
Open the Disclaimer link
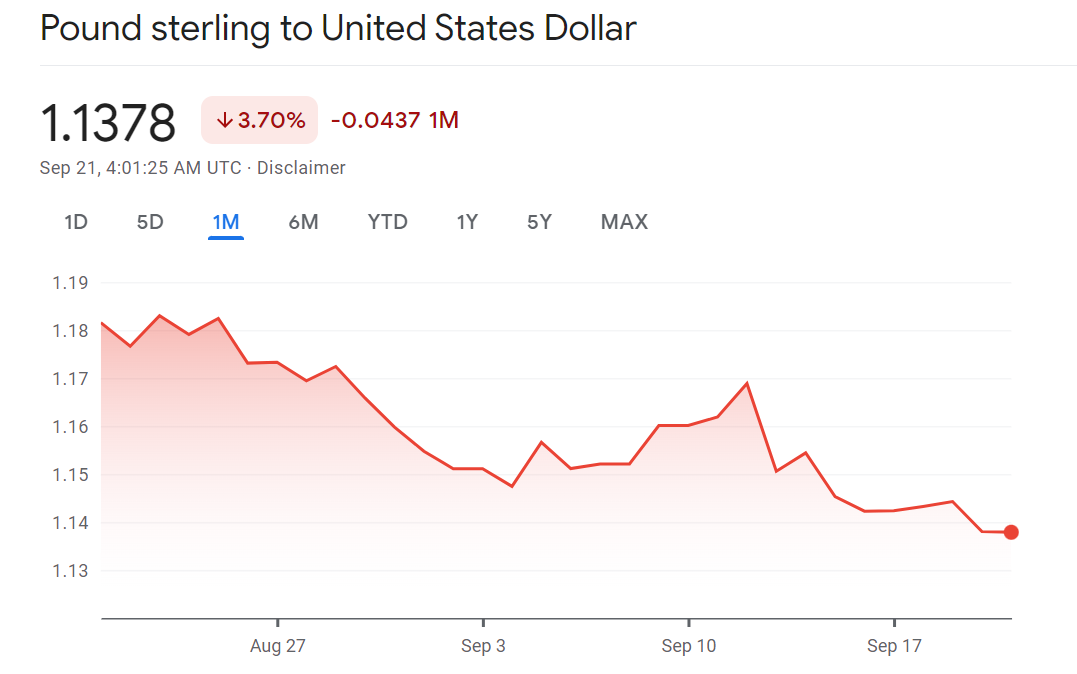click(301, 168)
